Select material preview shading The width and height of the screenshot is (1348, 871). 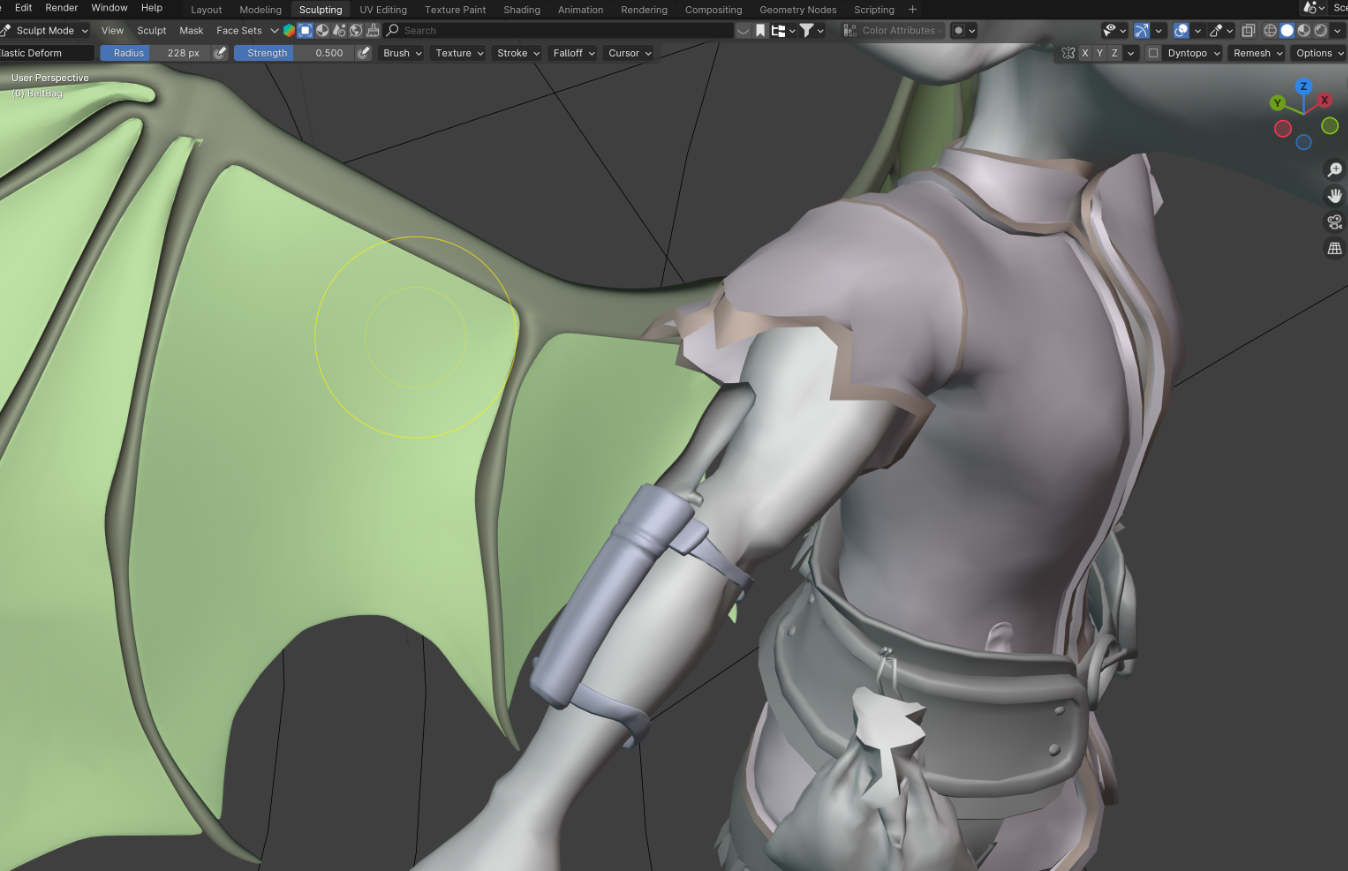pyautogui.click(x=1304, y=30)
